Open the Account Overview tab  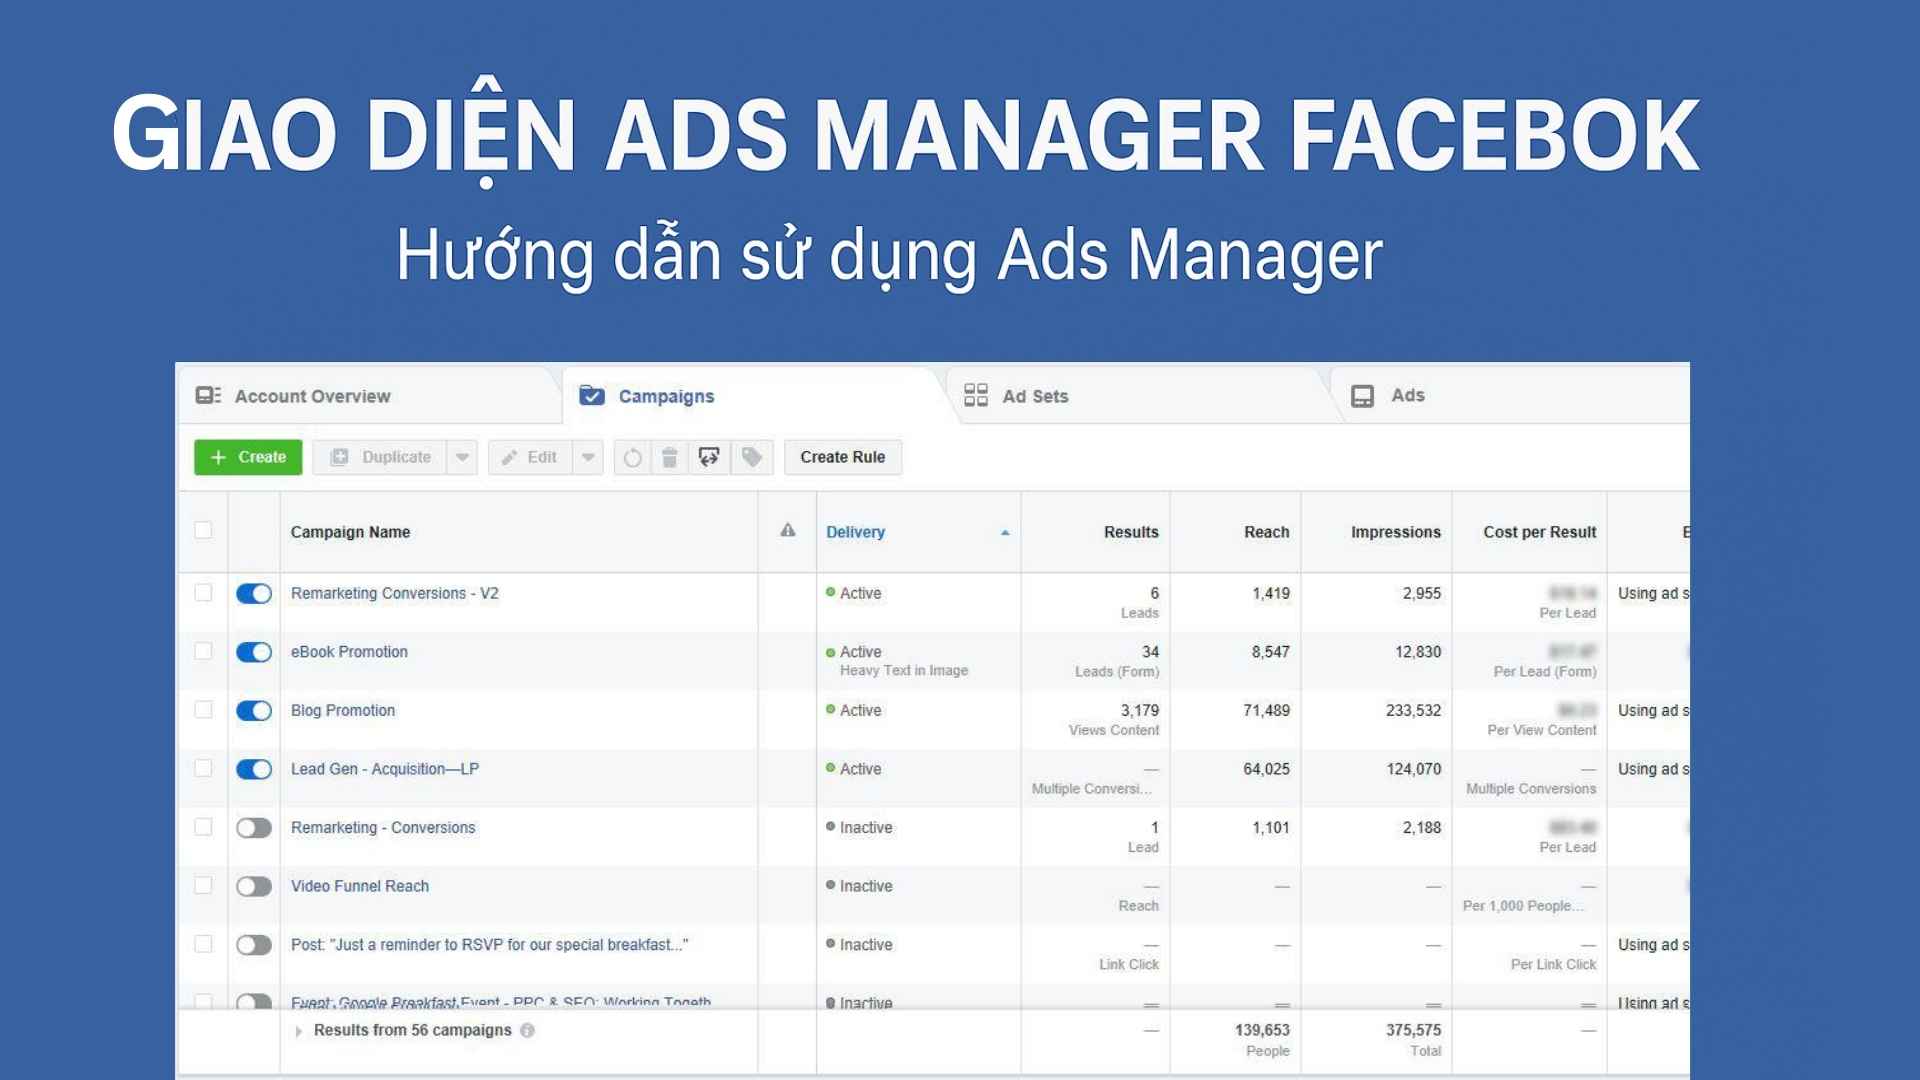[370, 396]
